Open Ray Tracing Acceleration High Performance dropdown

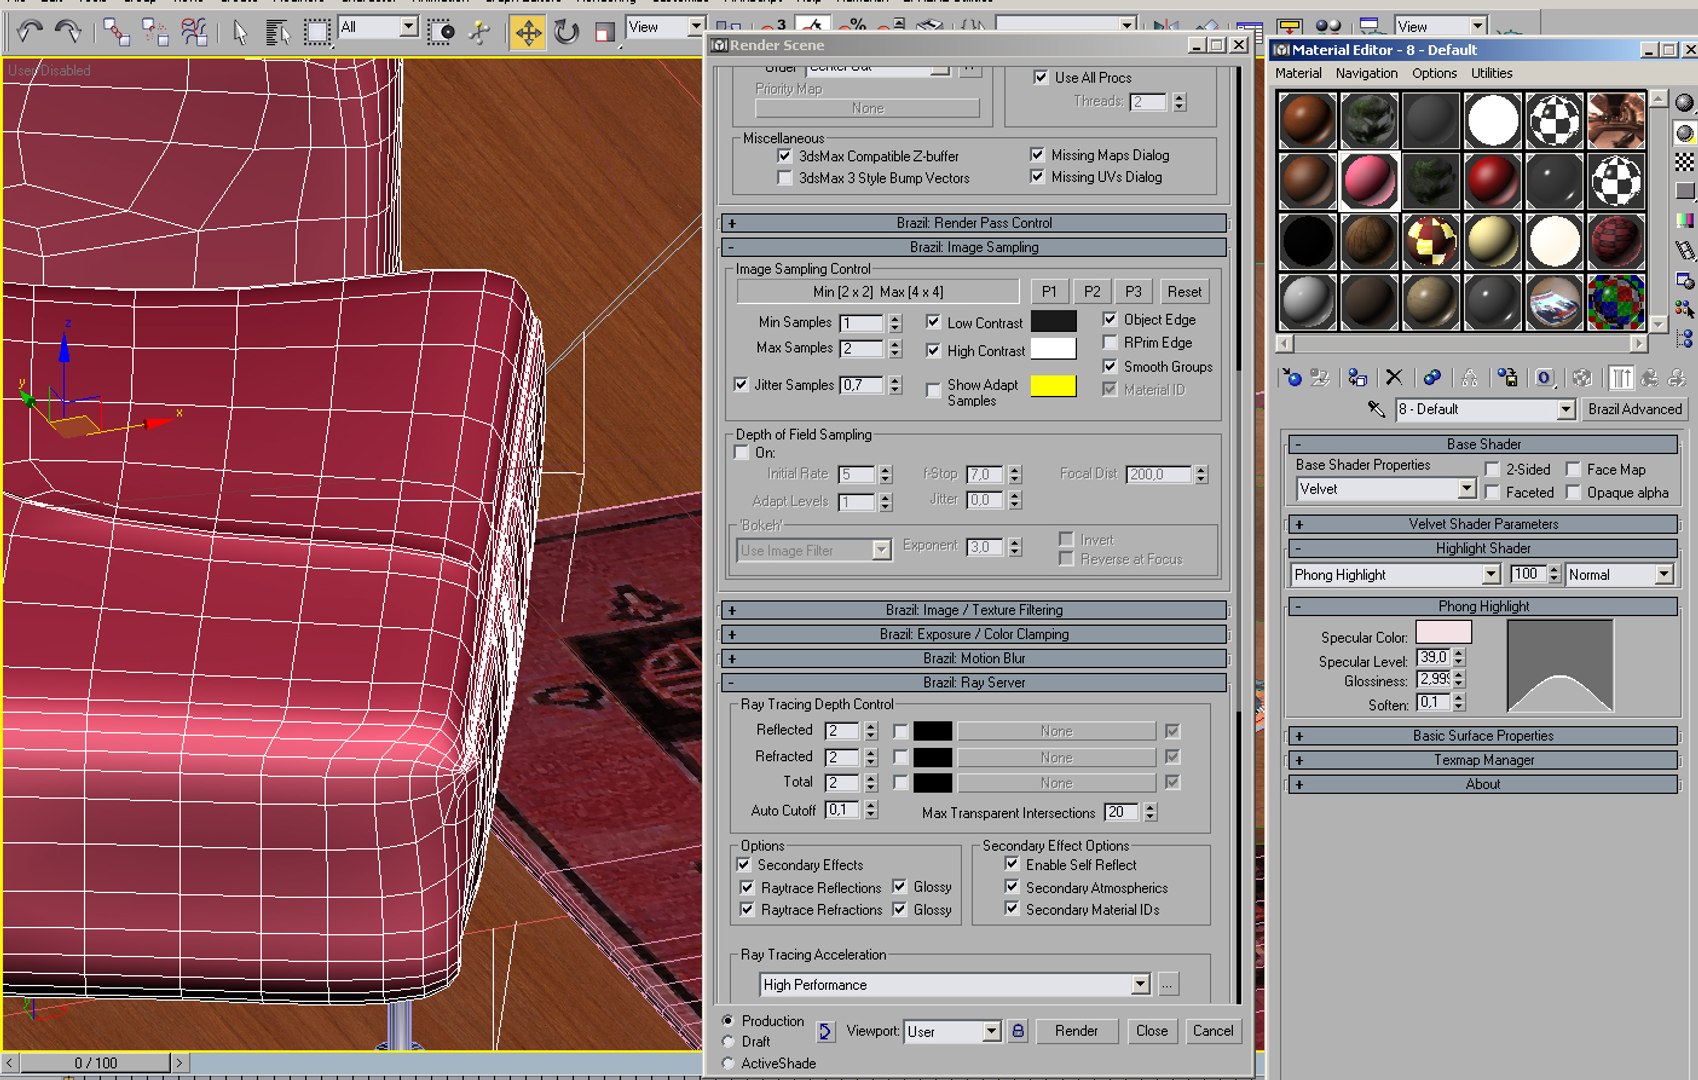pos(1140,984)
